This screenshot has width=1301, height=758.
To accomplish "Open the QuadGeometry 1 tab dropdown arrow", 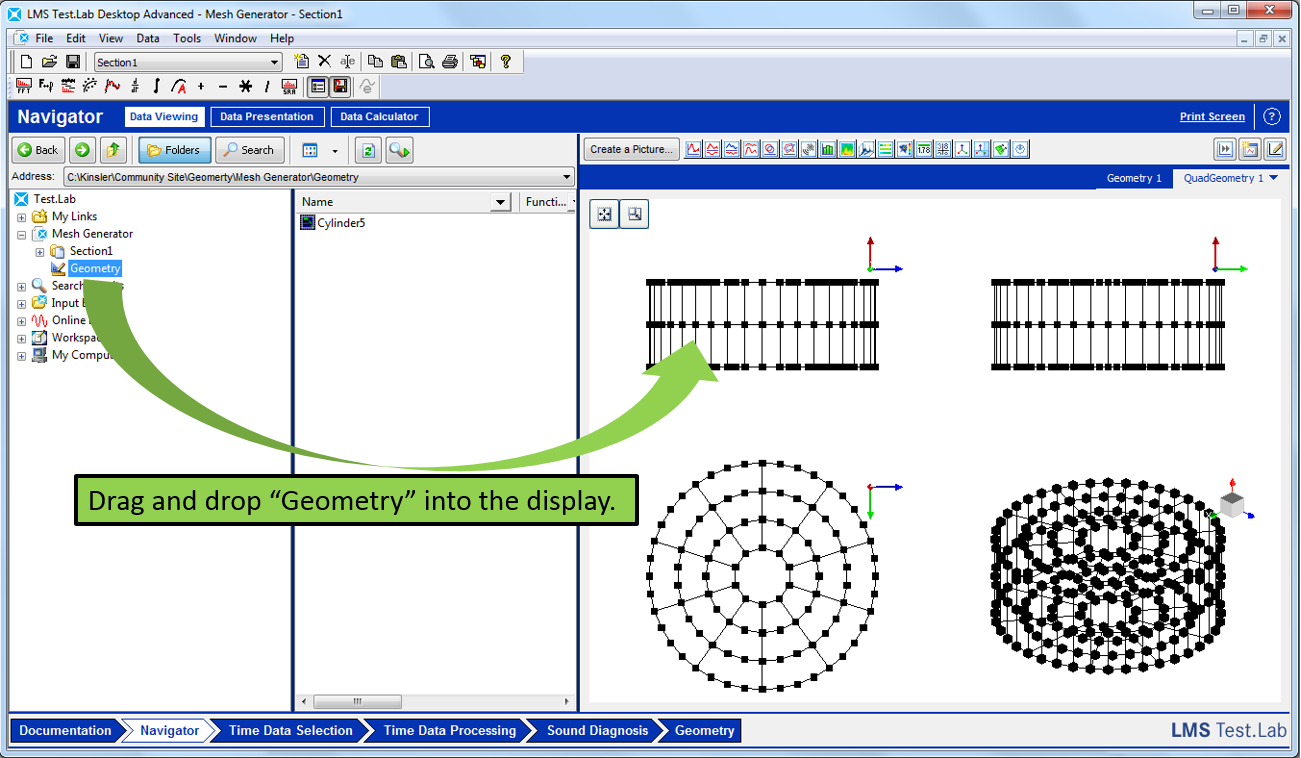I will click(x=1273, y=178).
